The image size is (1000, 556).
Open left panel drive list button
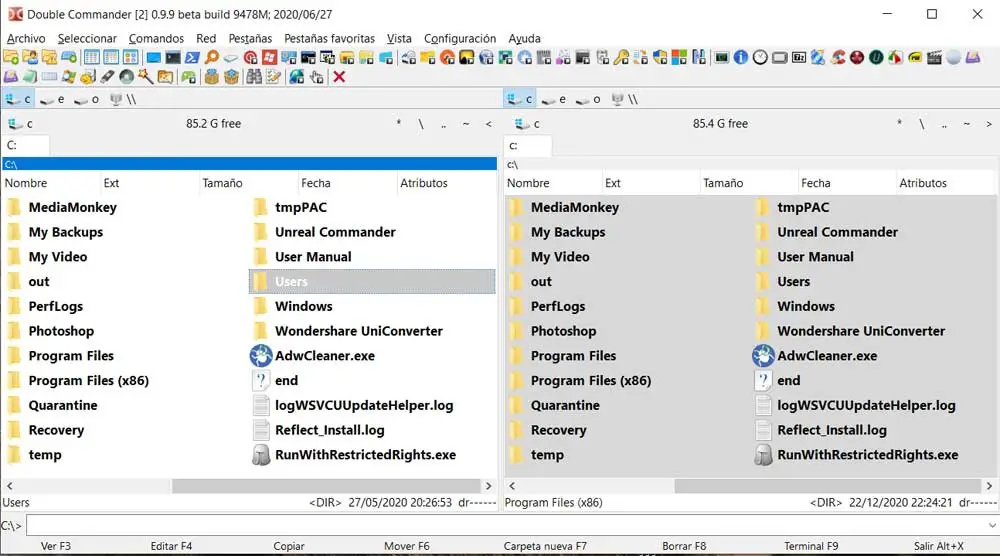point(20,124)
